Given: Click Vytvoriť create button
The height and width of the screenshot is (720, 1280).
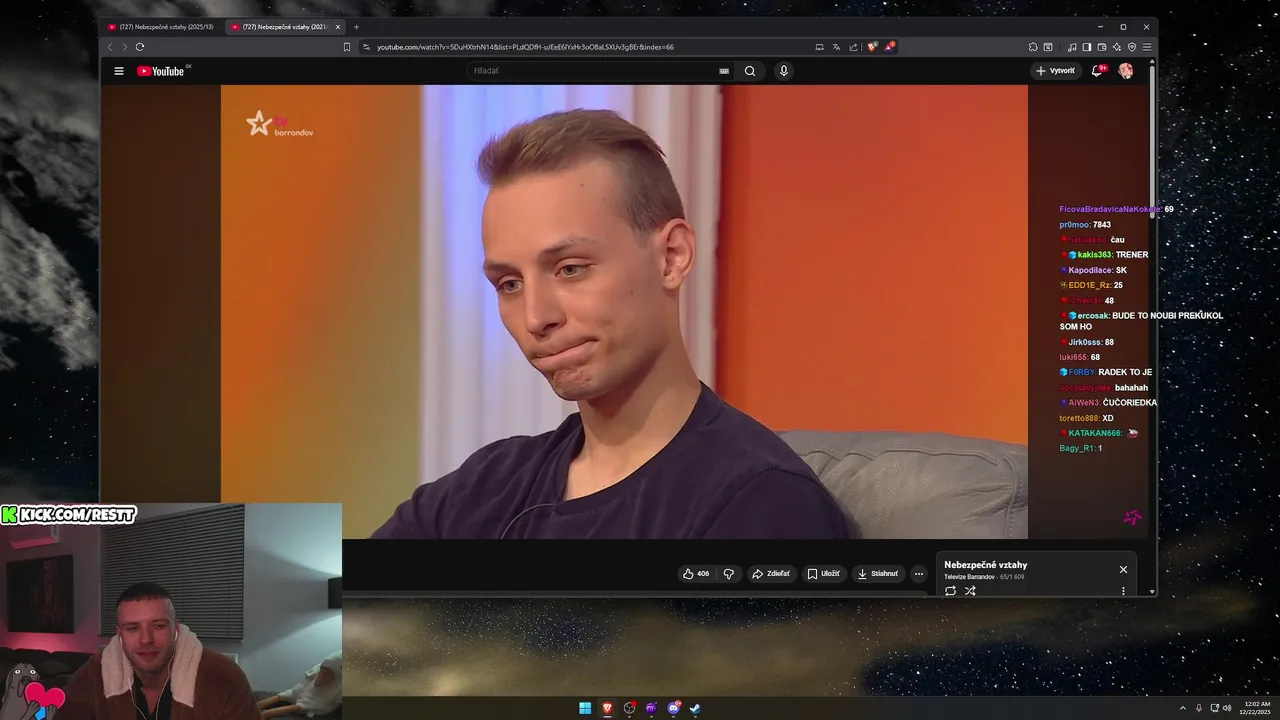Looking at the screenshot, I should [x=1056, y=71].
